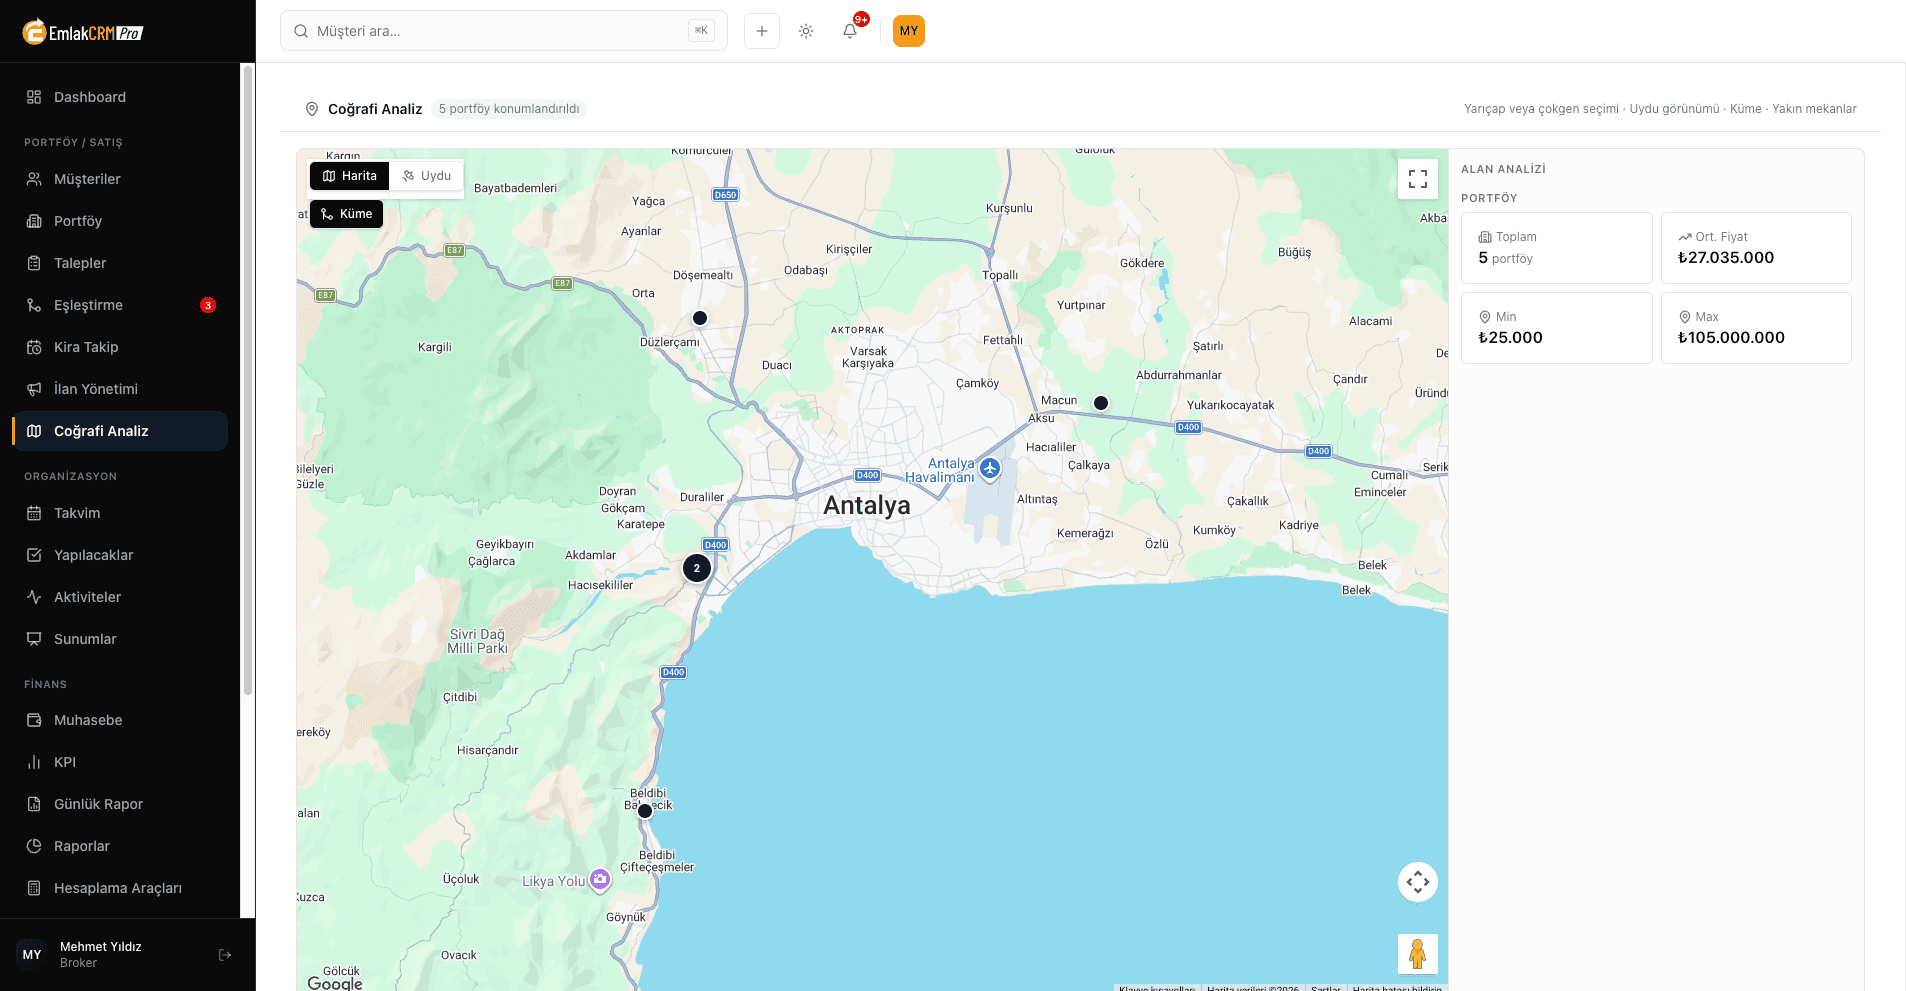The width and height of the screenshot is (1906, 991).
Task: Click the Ort. Fiyat ₺27.035.000 card
Action: tap(1756, 248)
